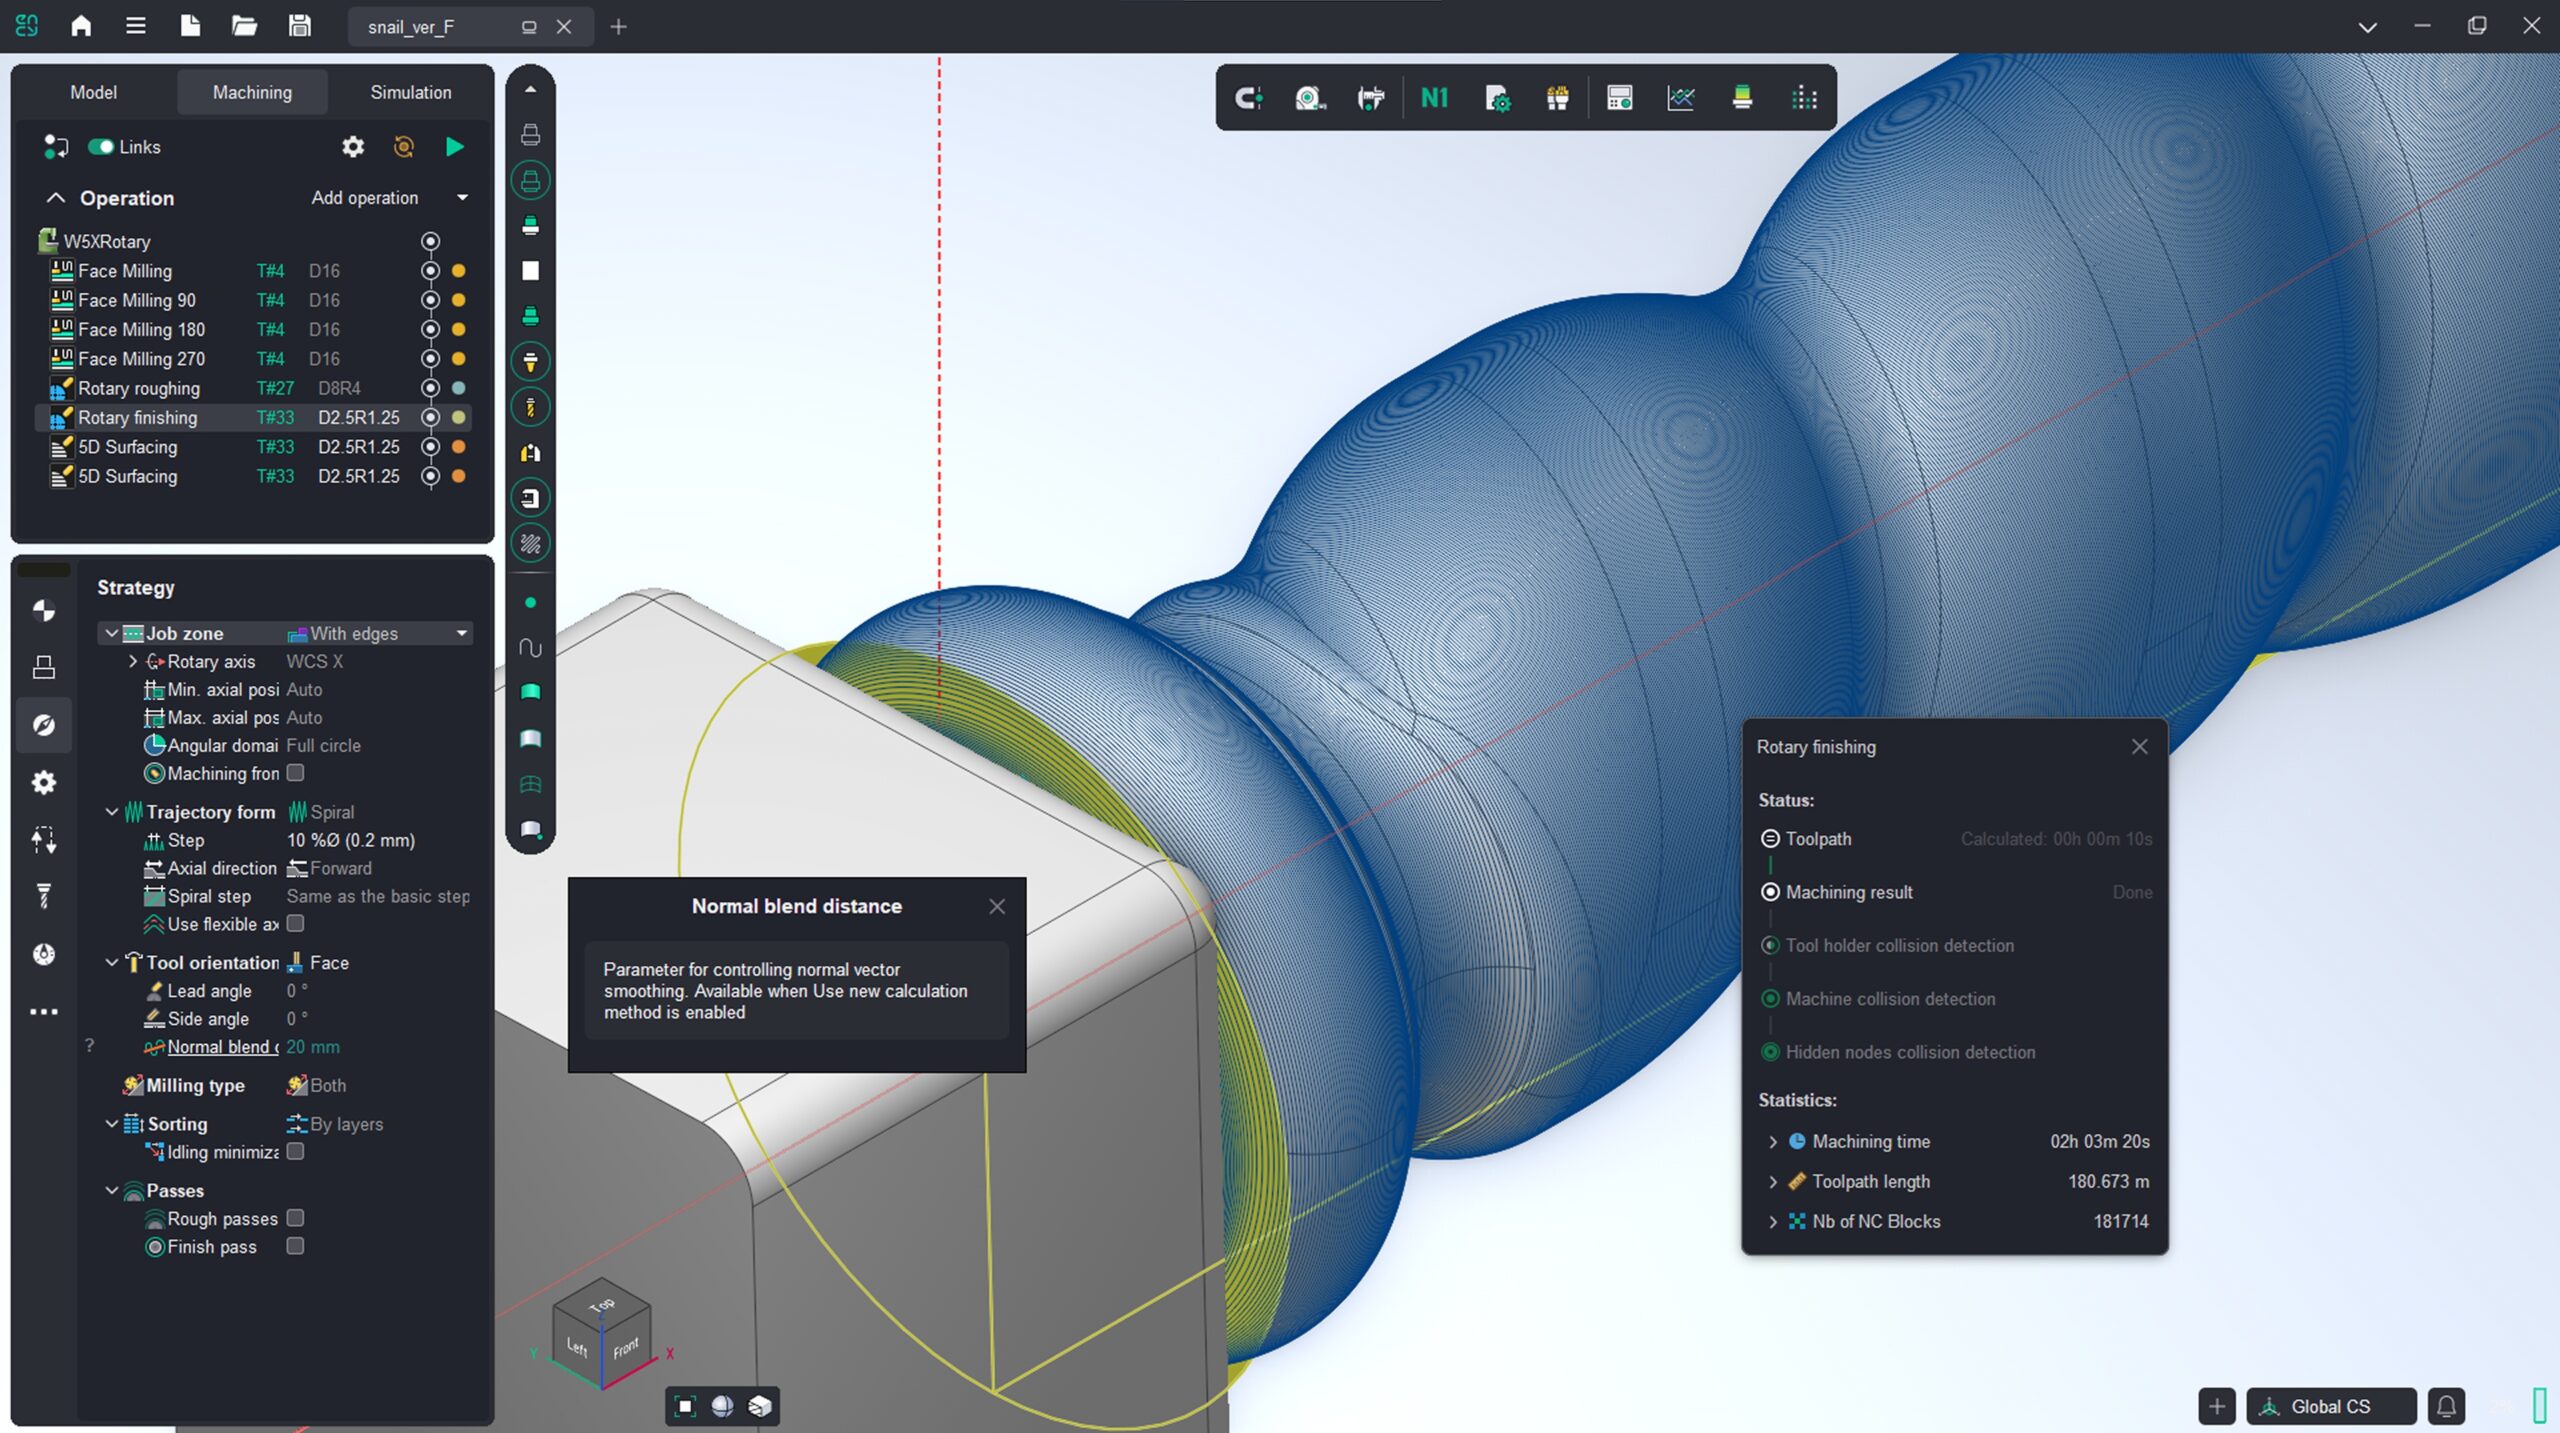
Task: Click the chart analysis icon in top toolbar
Action: 1680,98
